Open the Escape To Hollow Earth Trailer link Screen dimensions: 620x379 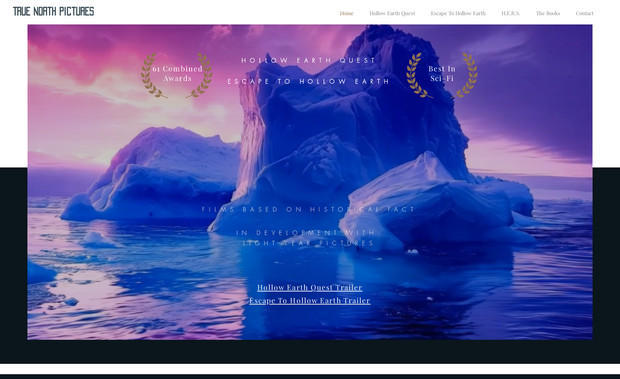(310, 300)
